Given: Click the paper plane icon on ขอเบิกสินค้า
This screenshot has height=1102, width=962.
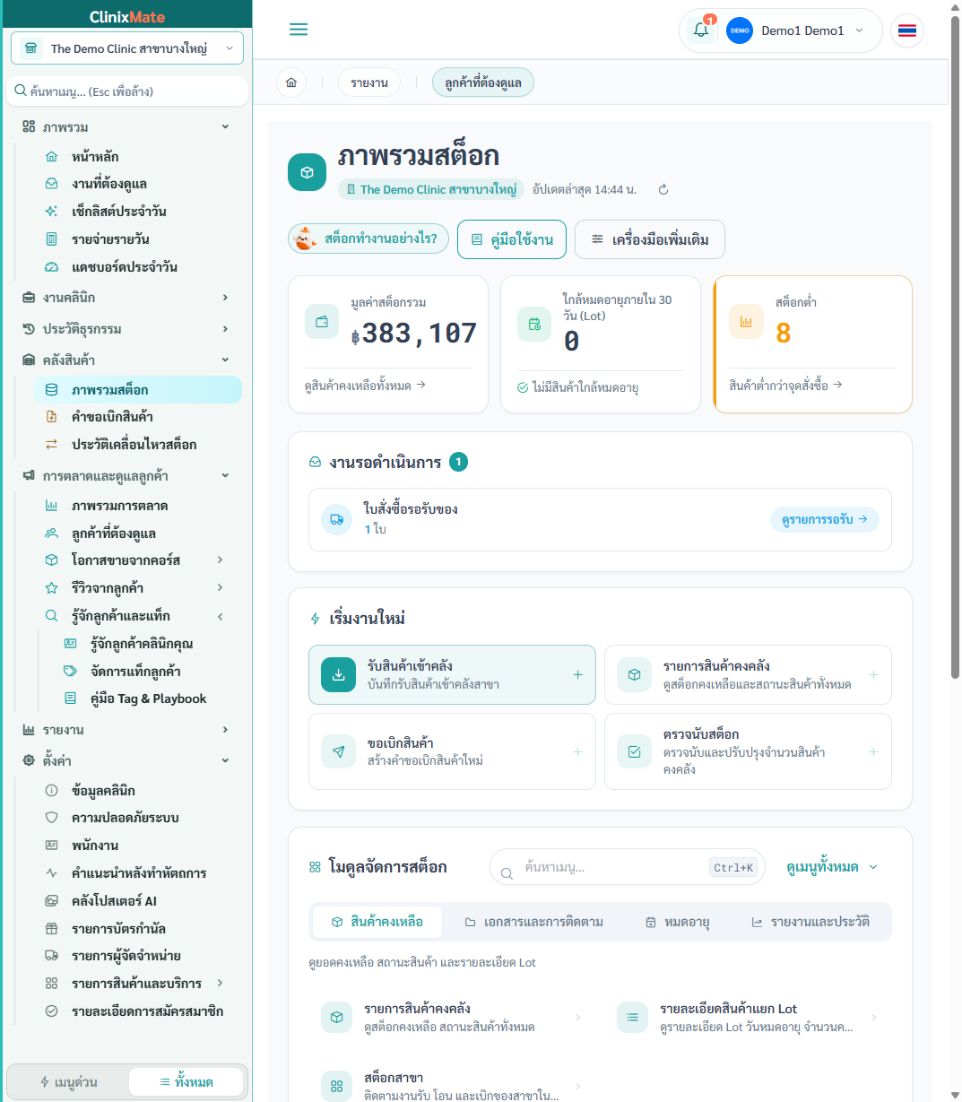Looking at the screenshot, I should (339, 752).
